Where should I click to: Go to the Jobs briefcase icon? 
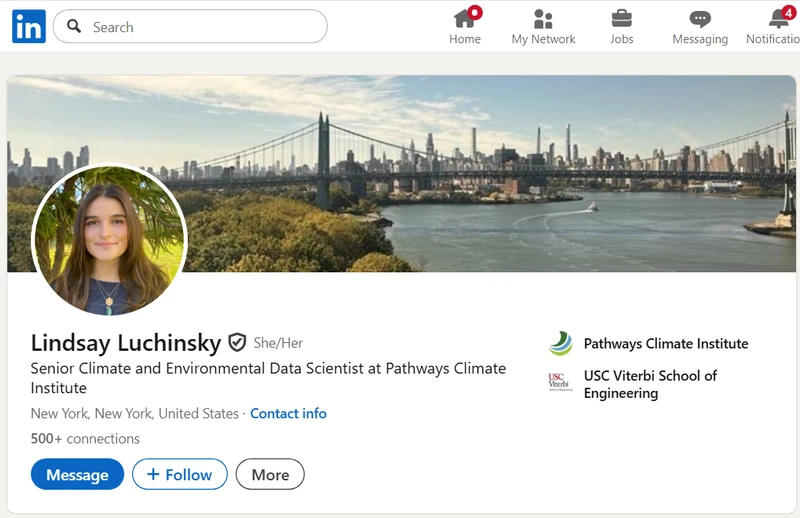[x=621, y=19]
